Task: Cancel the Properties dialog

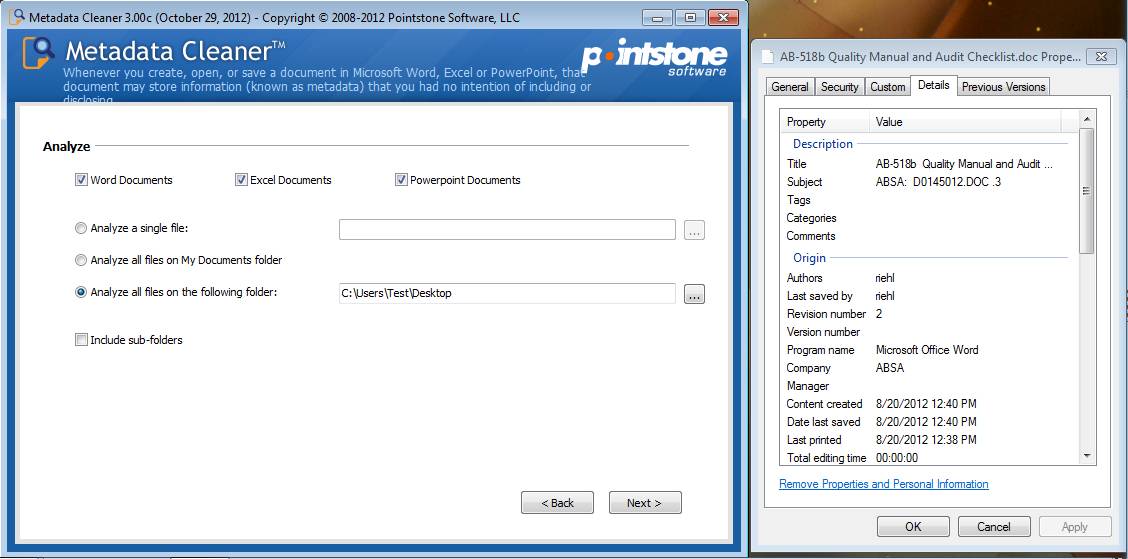Action: [993, 527]
